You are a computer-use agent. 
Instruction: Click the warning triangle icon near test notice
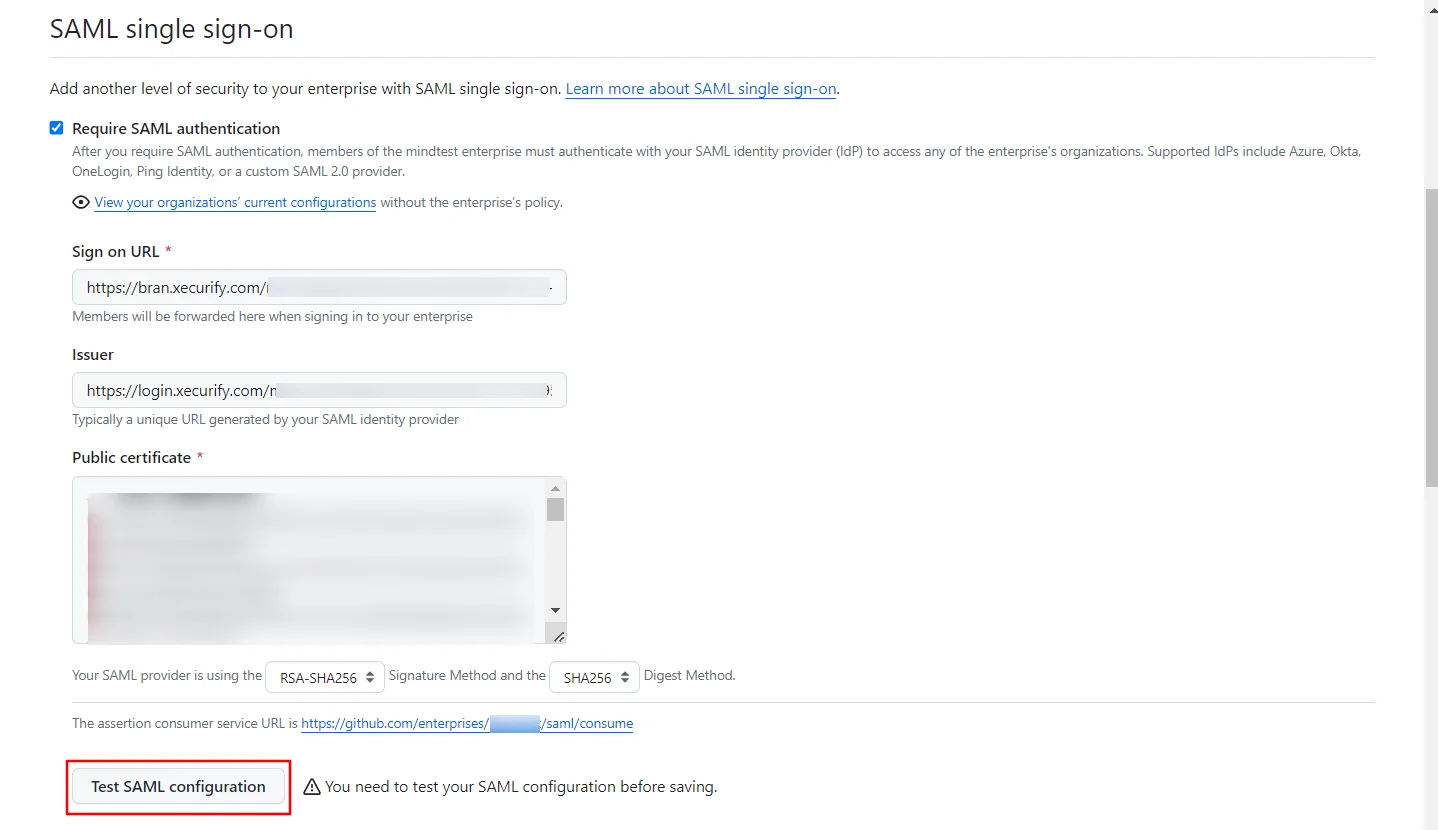tap(312, 787)
